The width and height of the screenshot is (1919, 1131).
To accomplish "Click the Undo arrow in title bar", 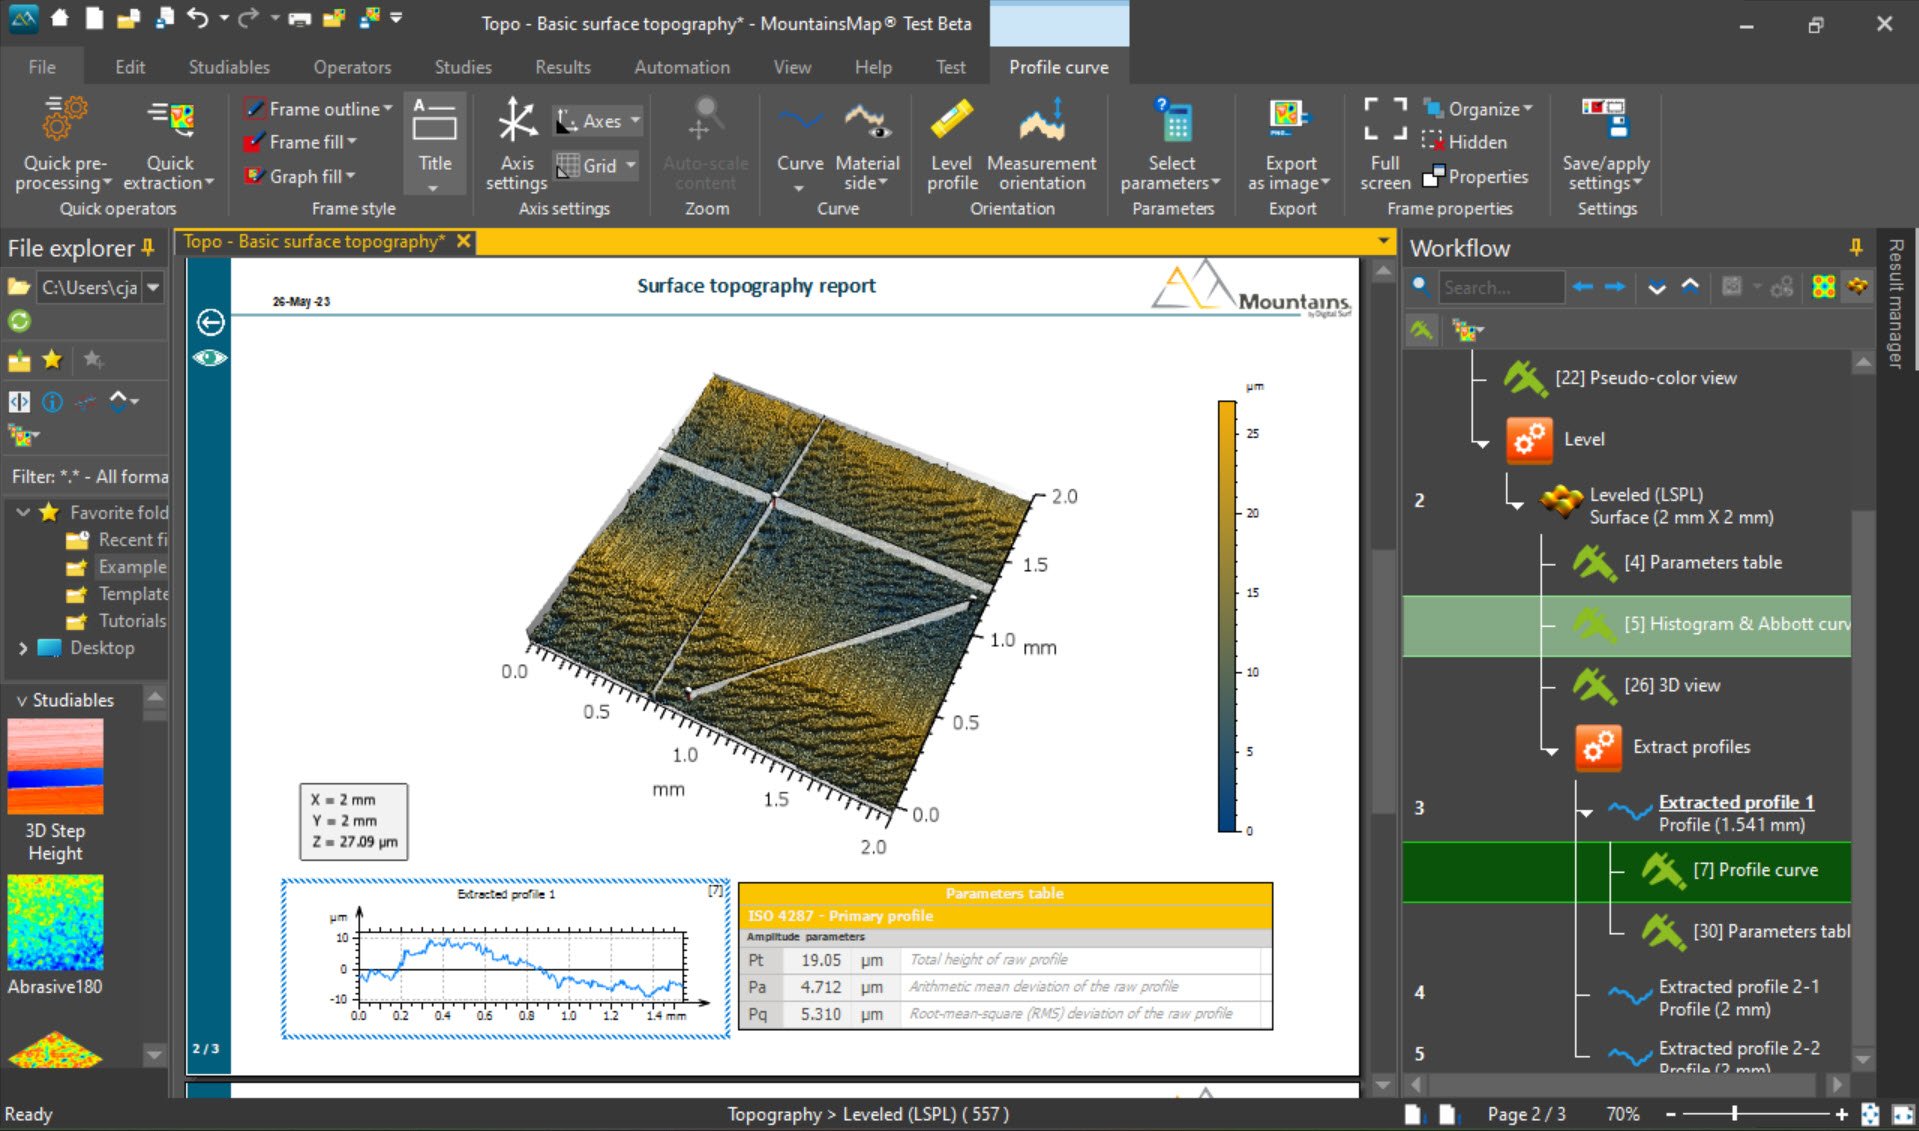I will (198, 18).
